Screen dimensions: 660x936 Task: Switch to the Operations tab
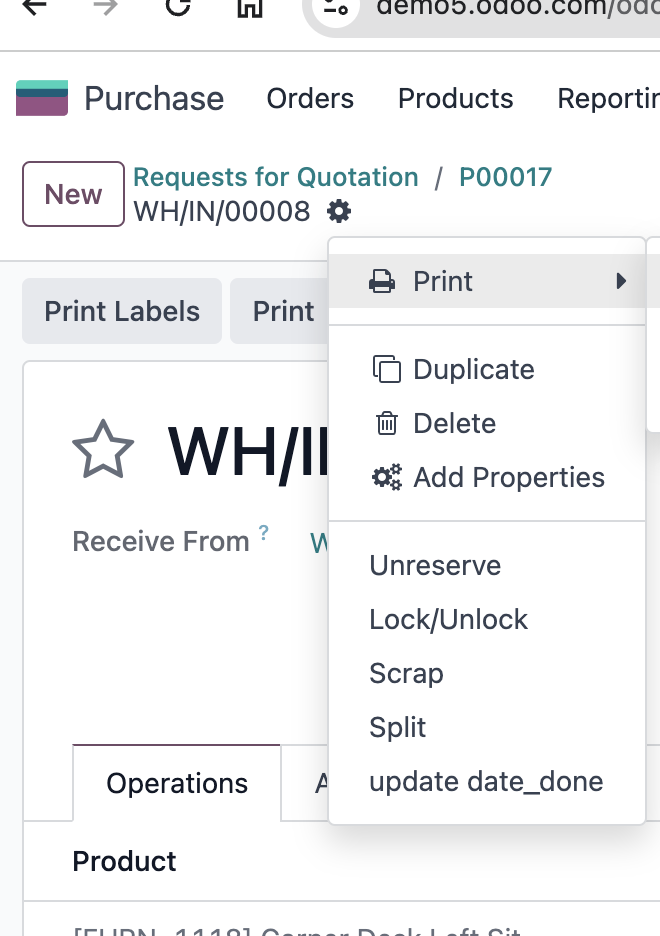tap(177, 783)
